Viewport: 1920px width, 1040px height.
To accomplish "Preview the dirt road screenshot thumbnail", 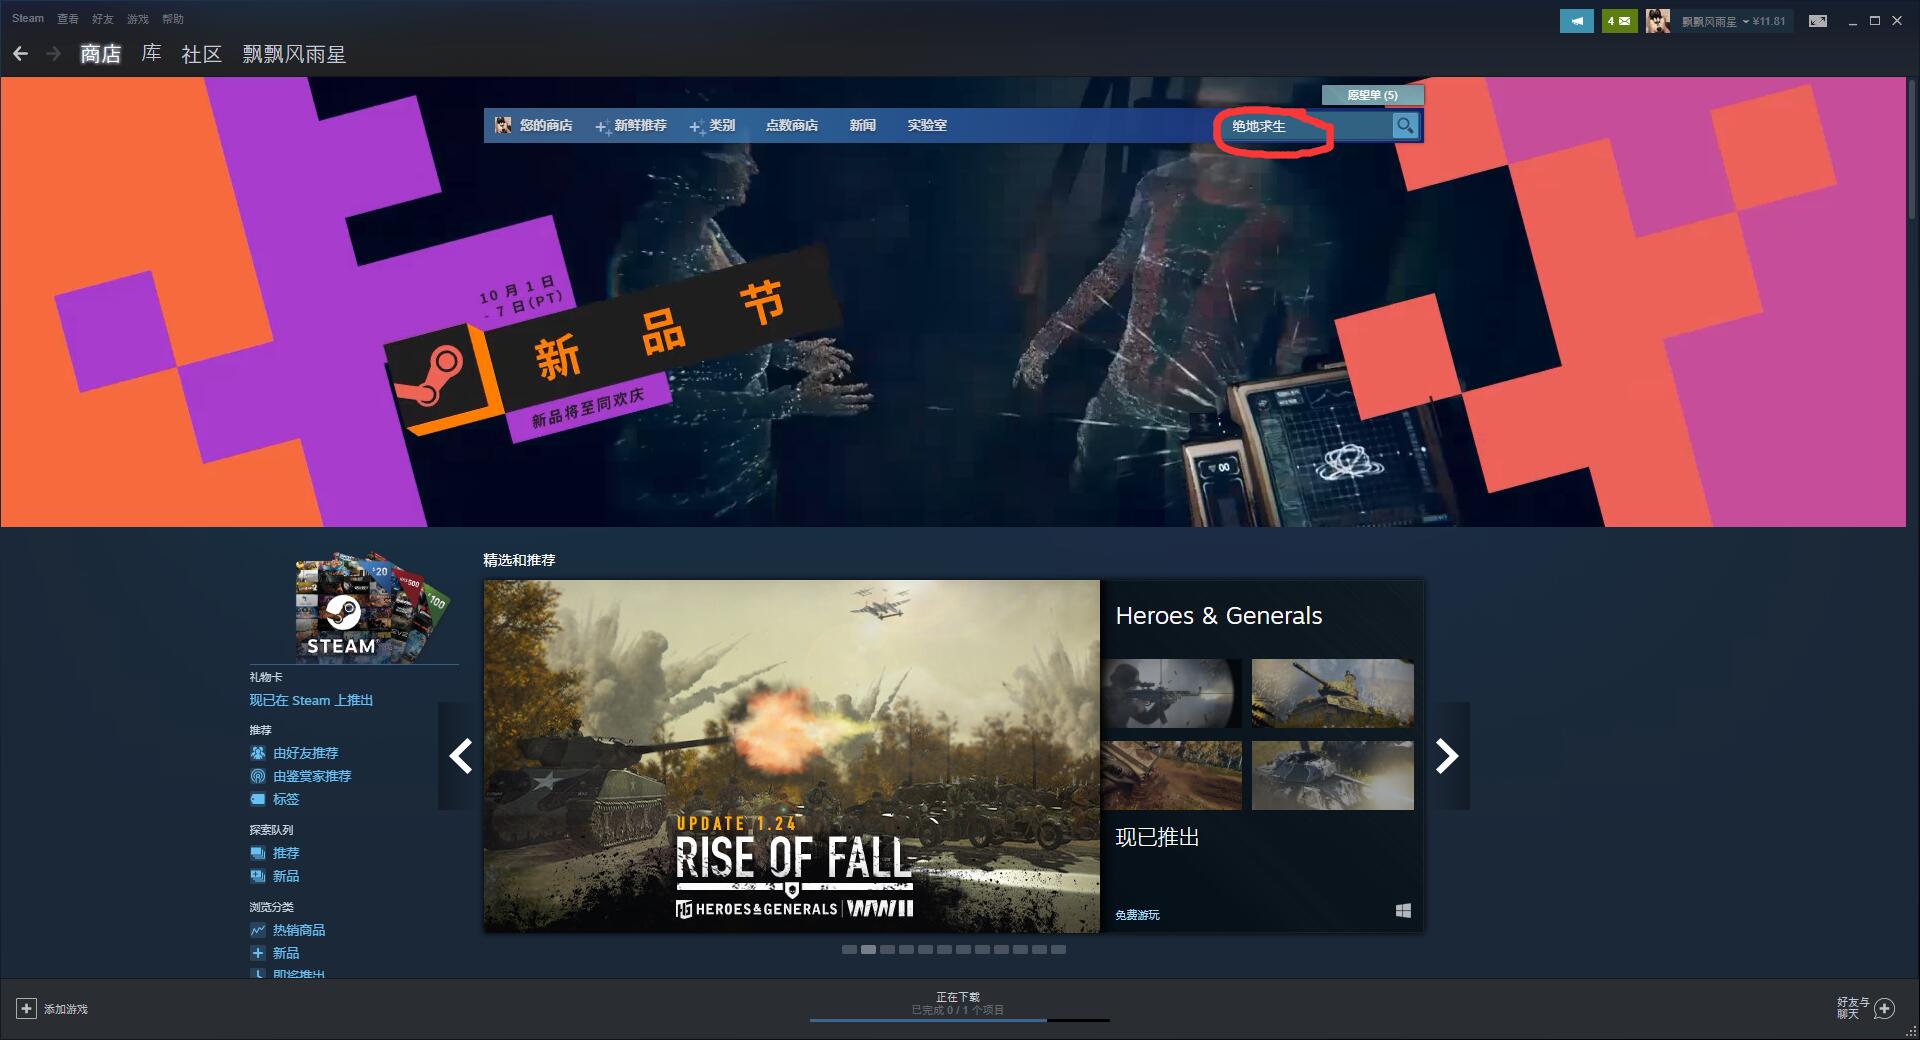I will (x=1171, y=775).
